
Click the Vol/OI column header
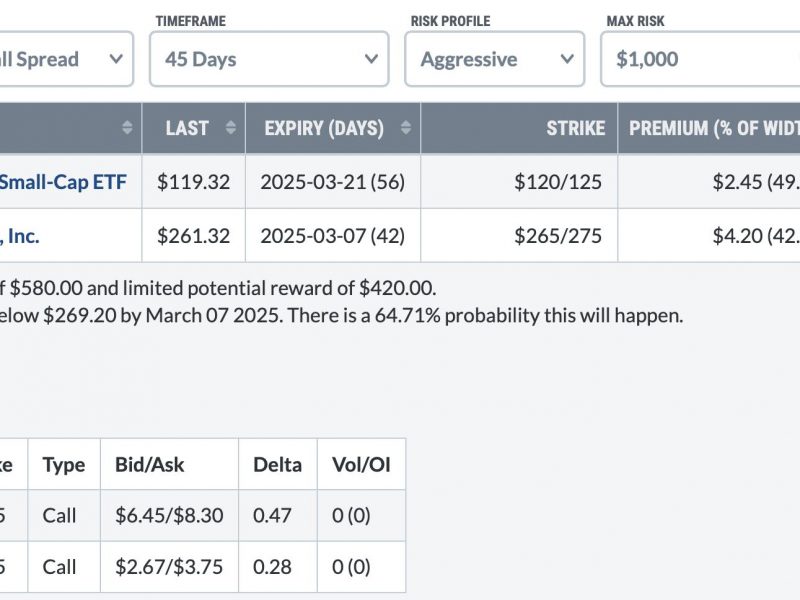pyautogui.click(x=361, y=464)
